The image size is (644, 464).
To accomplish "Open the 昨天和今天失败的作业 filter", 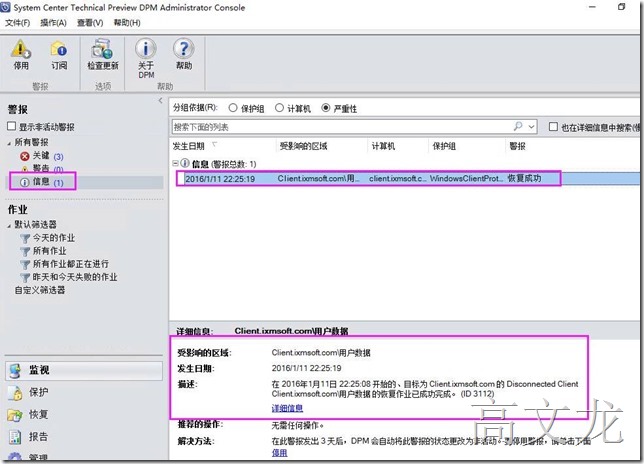I will (69, 277).
